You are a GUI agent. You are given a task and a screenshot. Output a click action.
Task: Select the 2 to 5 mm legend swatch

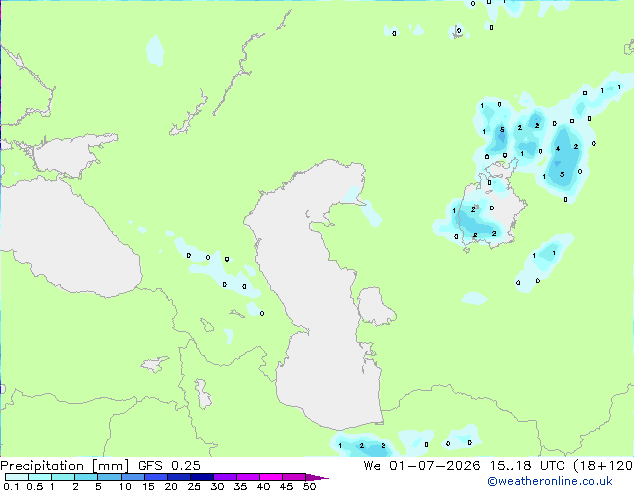(x=86, y=477)
